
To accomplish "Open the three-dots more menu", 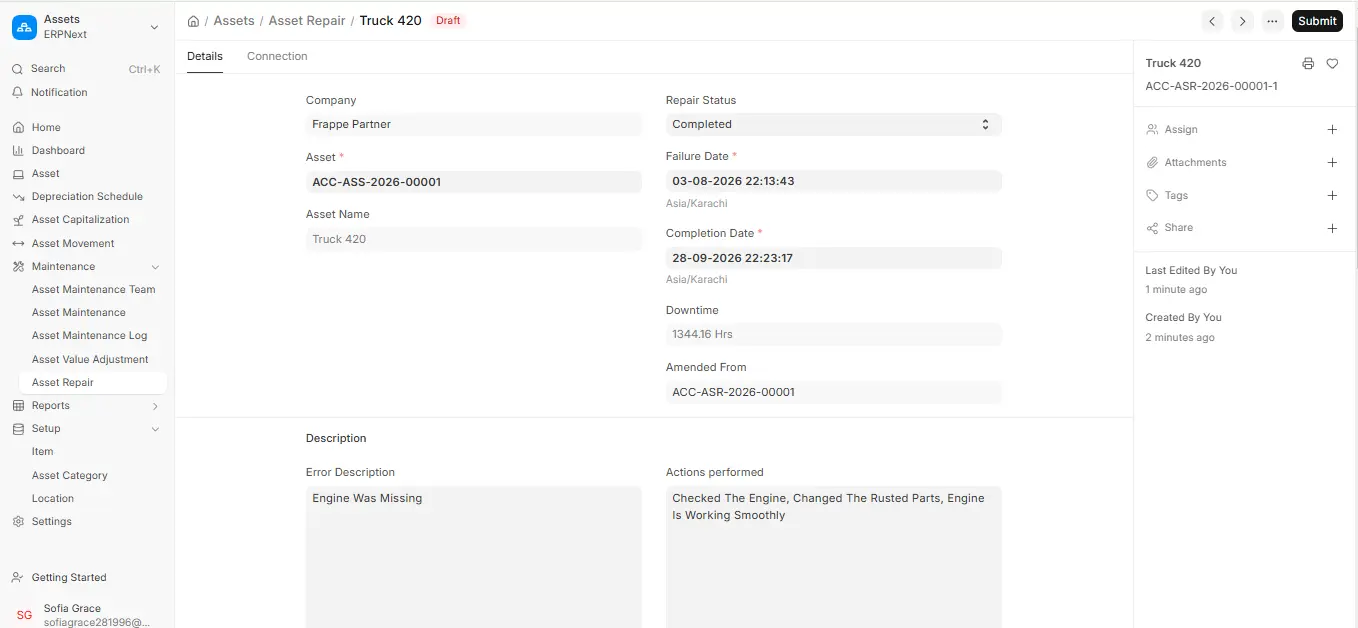I will click(1272, 21).
